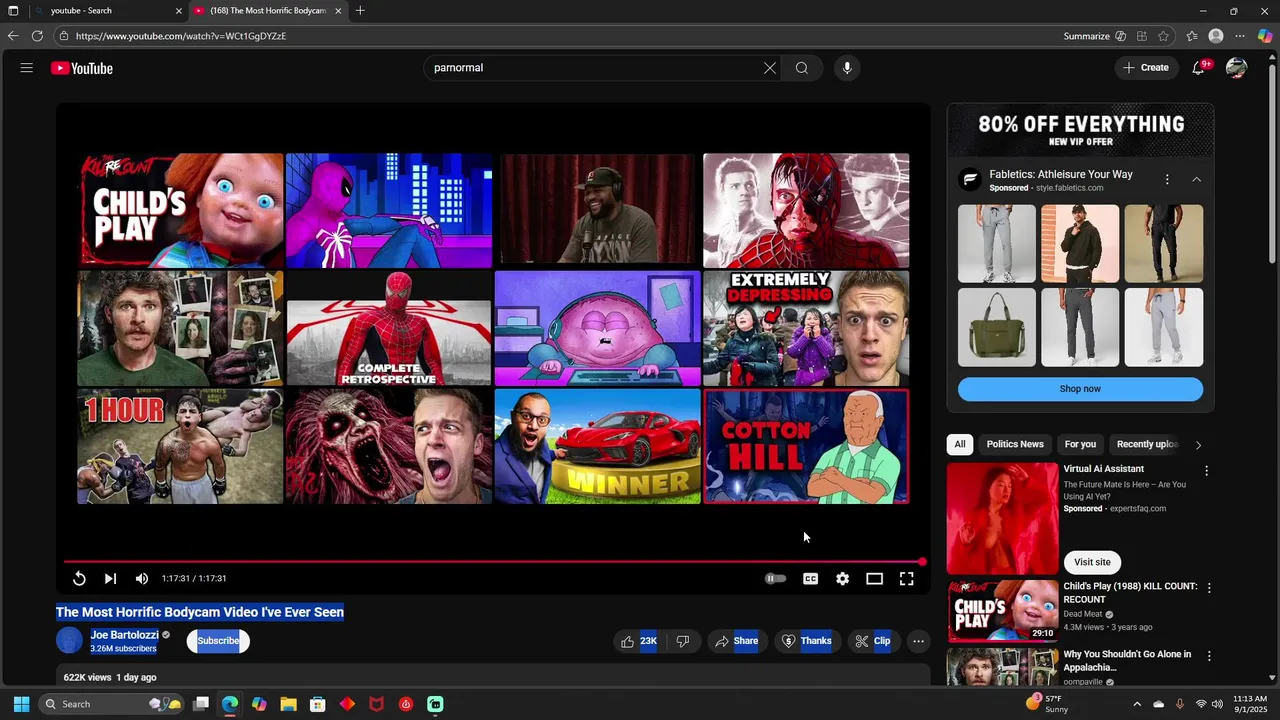Refresh the page
The image size is (1280, 720).
tap(37, 36)
